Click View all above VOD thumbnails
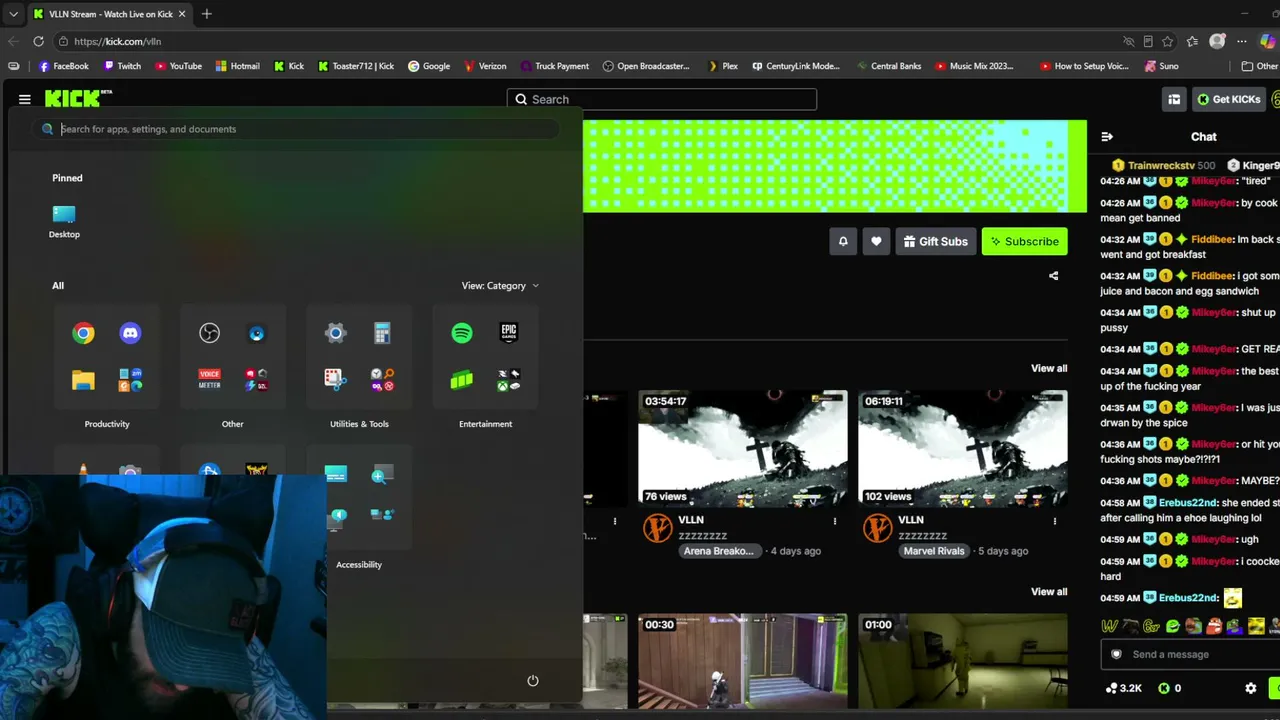Screen dimensions: 1280x720 (1049, 368)
